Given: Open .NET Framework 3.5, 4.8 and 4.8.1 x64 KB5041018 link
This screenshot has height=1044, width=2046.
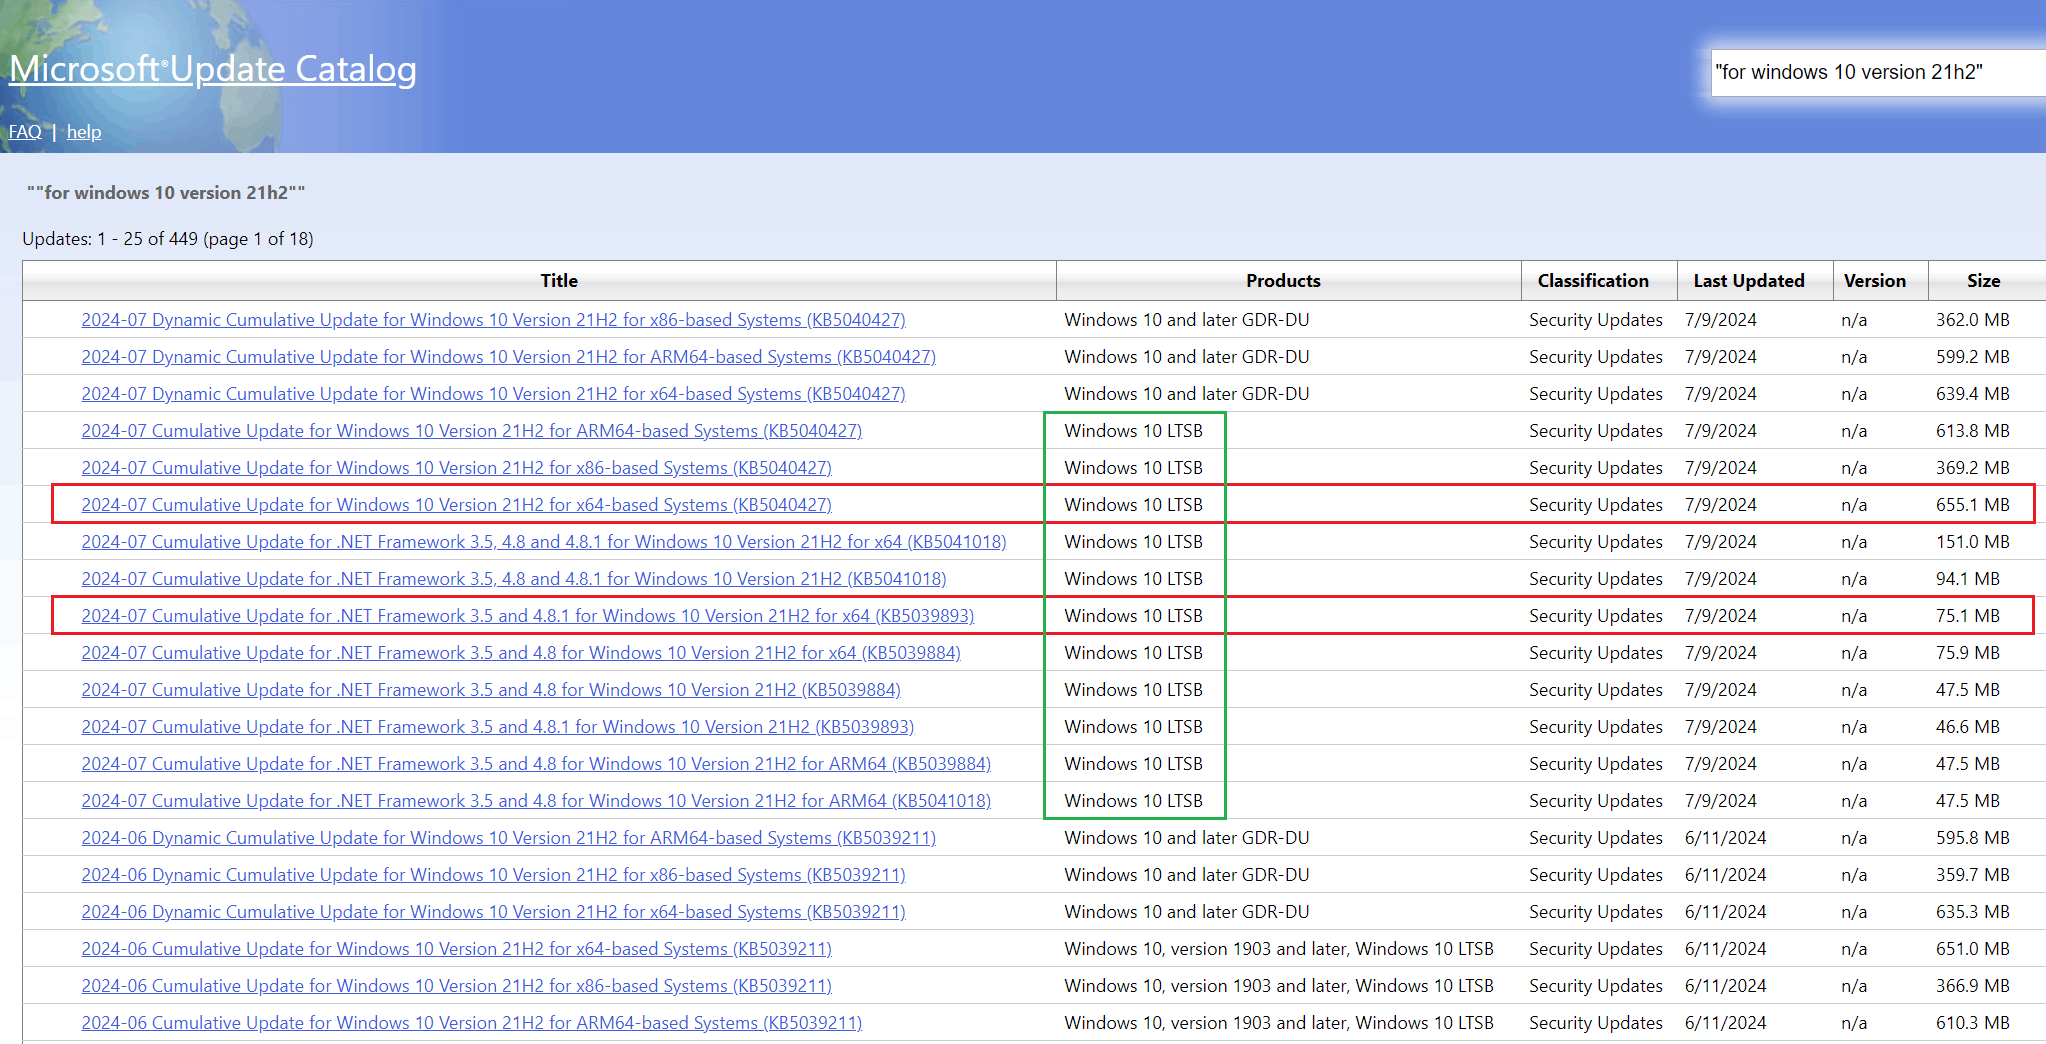Looking at the screenshot, I should pos(544,542).
